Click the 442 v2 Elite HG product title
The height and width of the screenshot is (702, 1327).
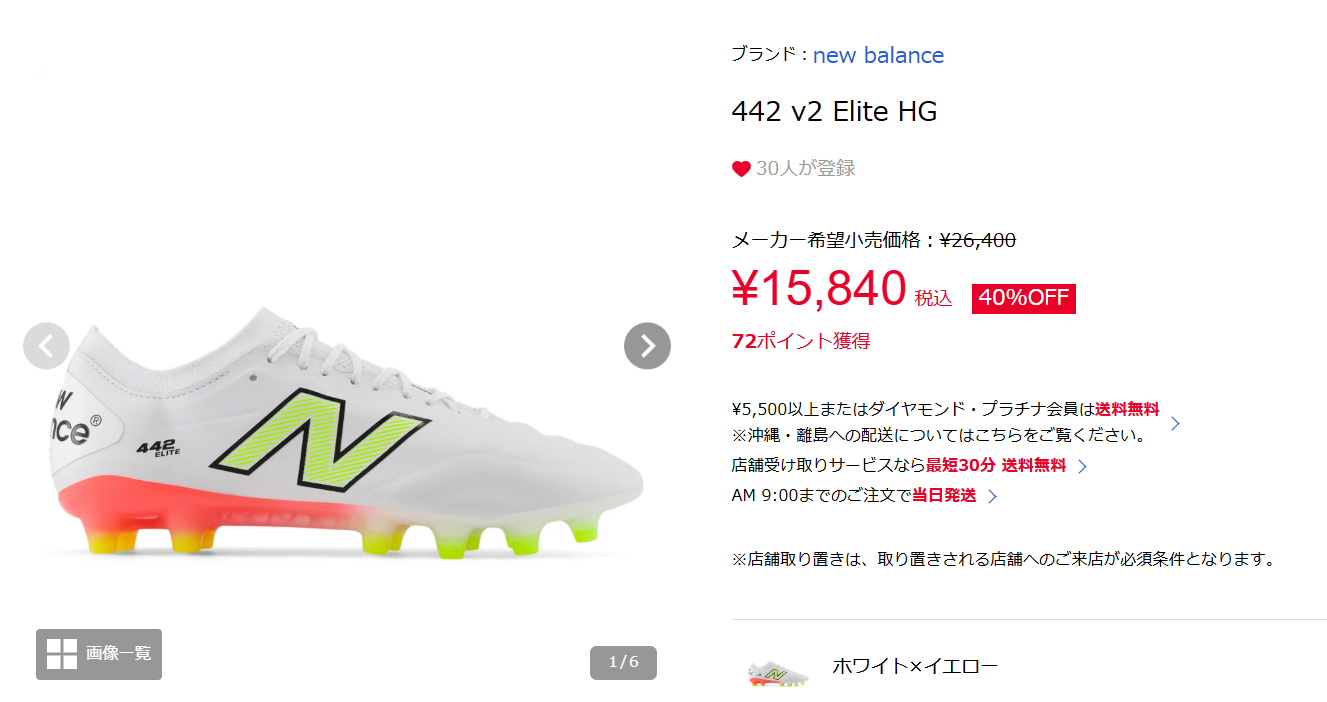point(835,112)
